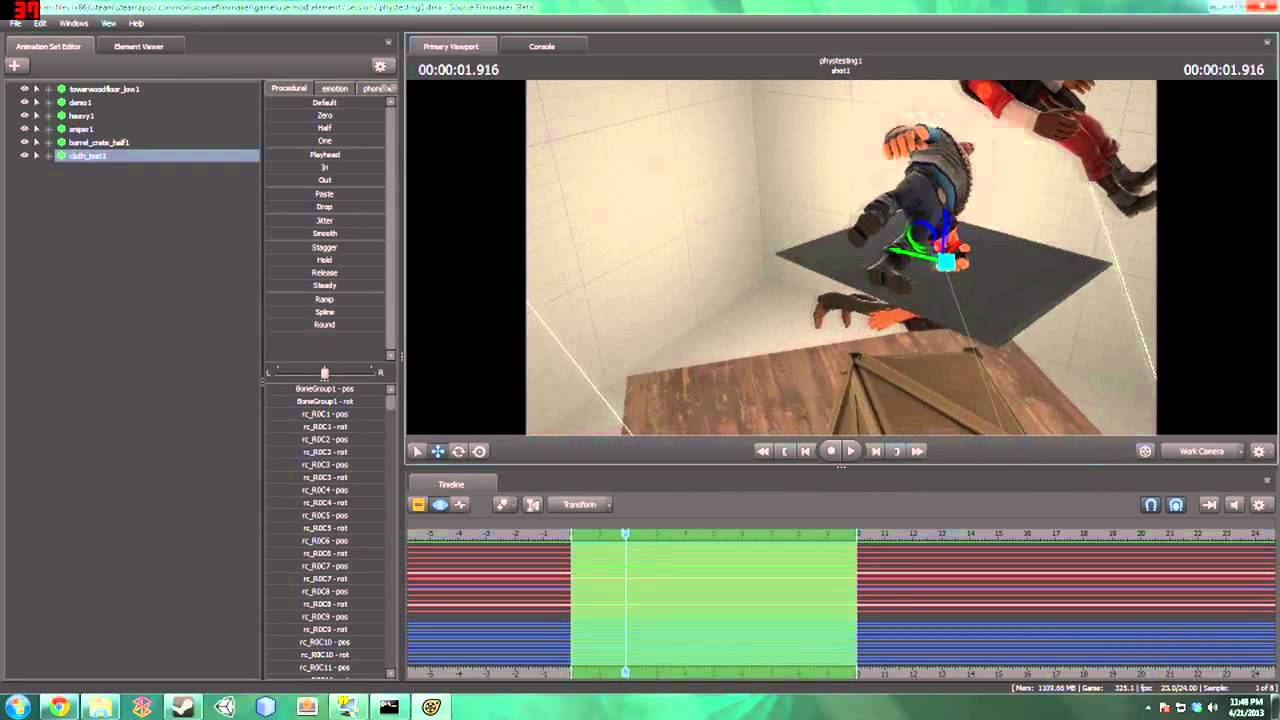
Task: Open the Windows menu
Action: 74,23
